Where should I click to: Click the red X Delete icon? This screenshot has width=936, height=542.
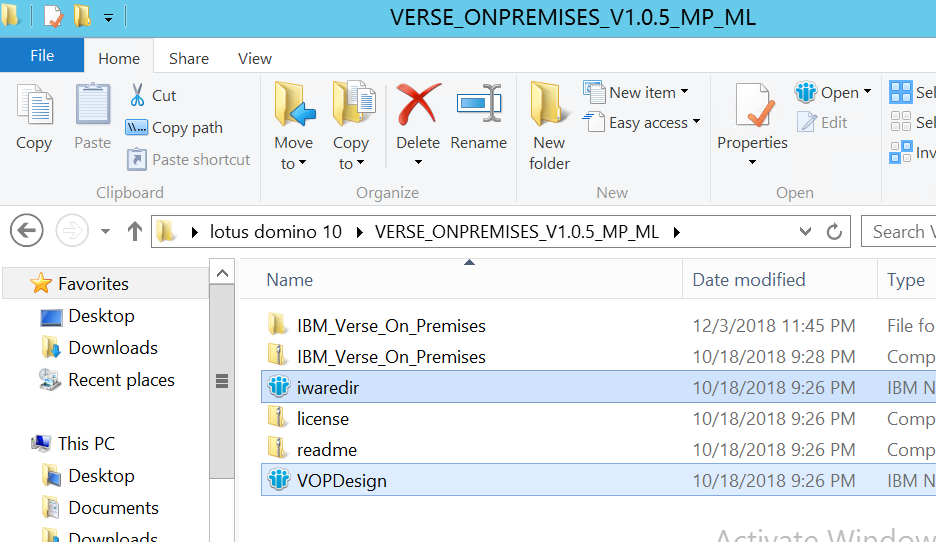[x=418, y=104]
